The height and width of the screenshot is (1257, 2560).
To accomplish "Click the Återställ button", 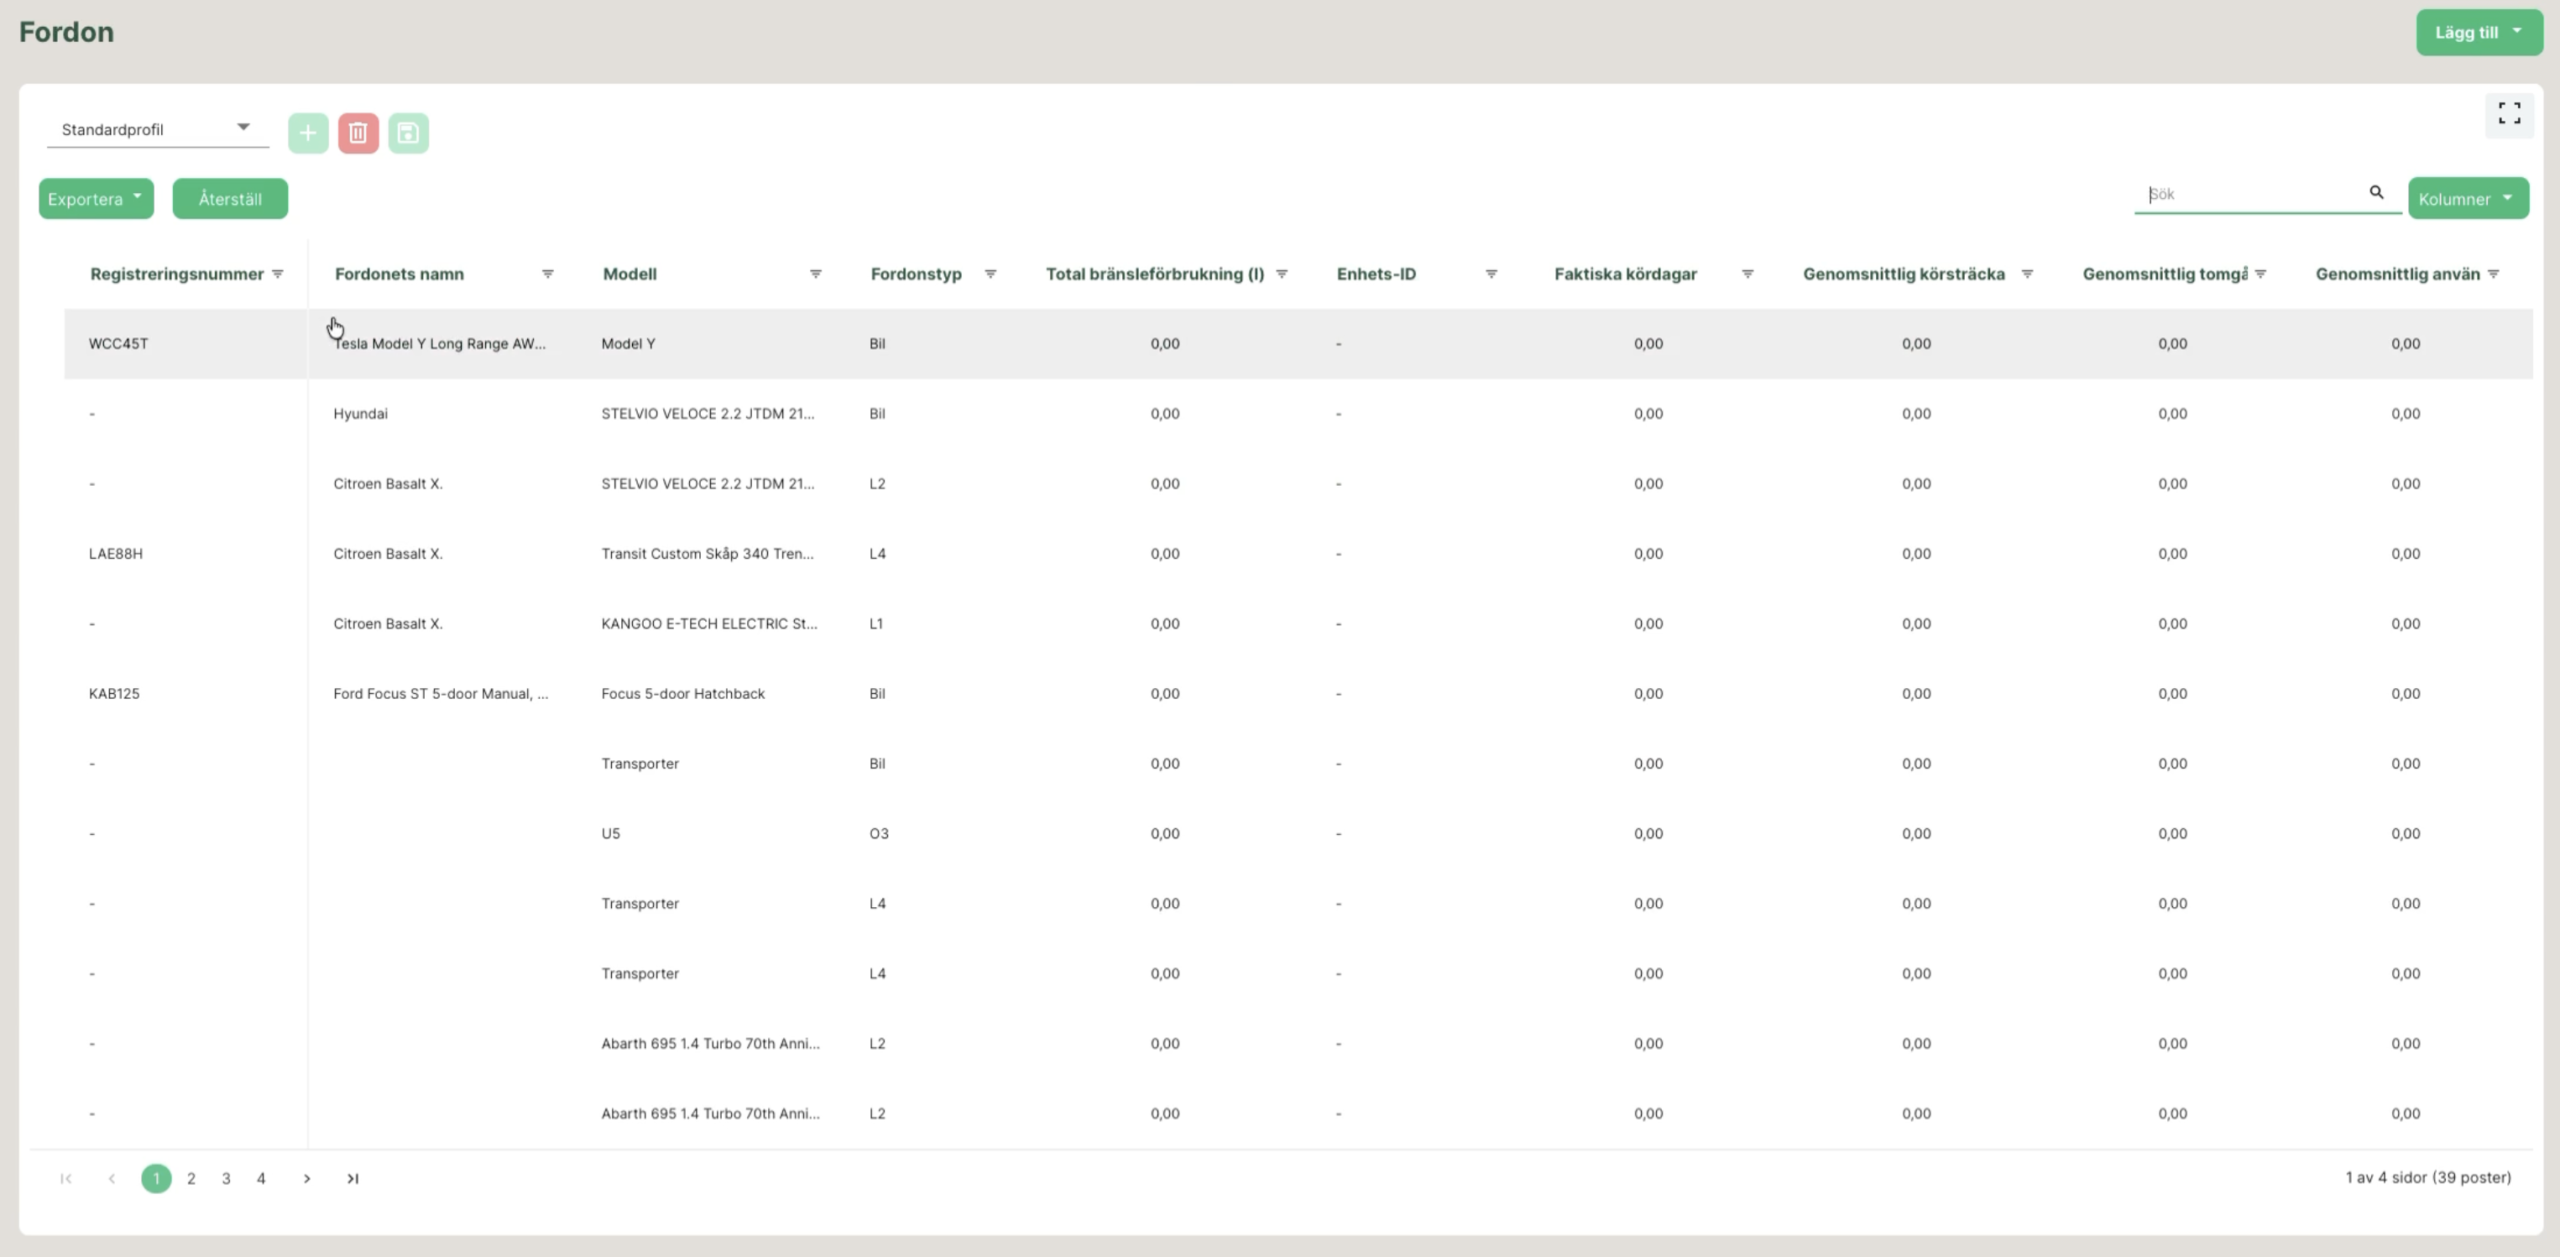I will click(230, 199).
